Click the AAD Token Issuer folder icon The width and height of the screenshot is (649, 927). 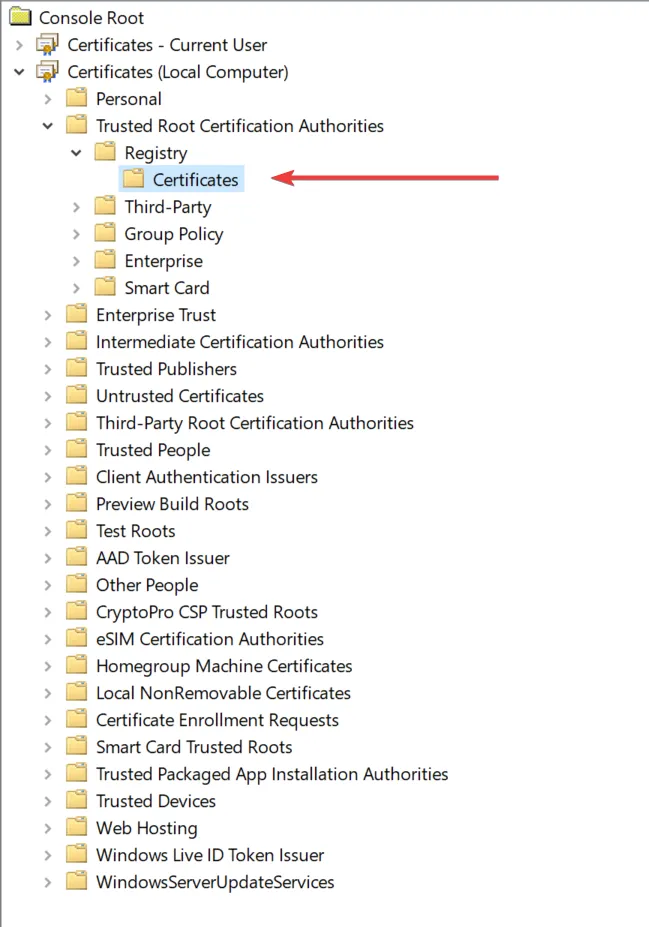point(76,558)
